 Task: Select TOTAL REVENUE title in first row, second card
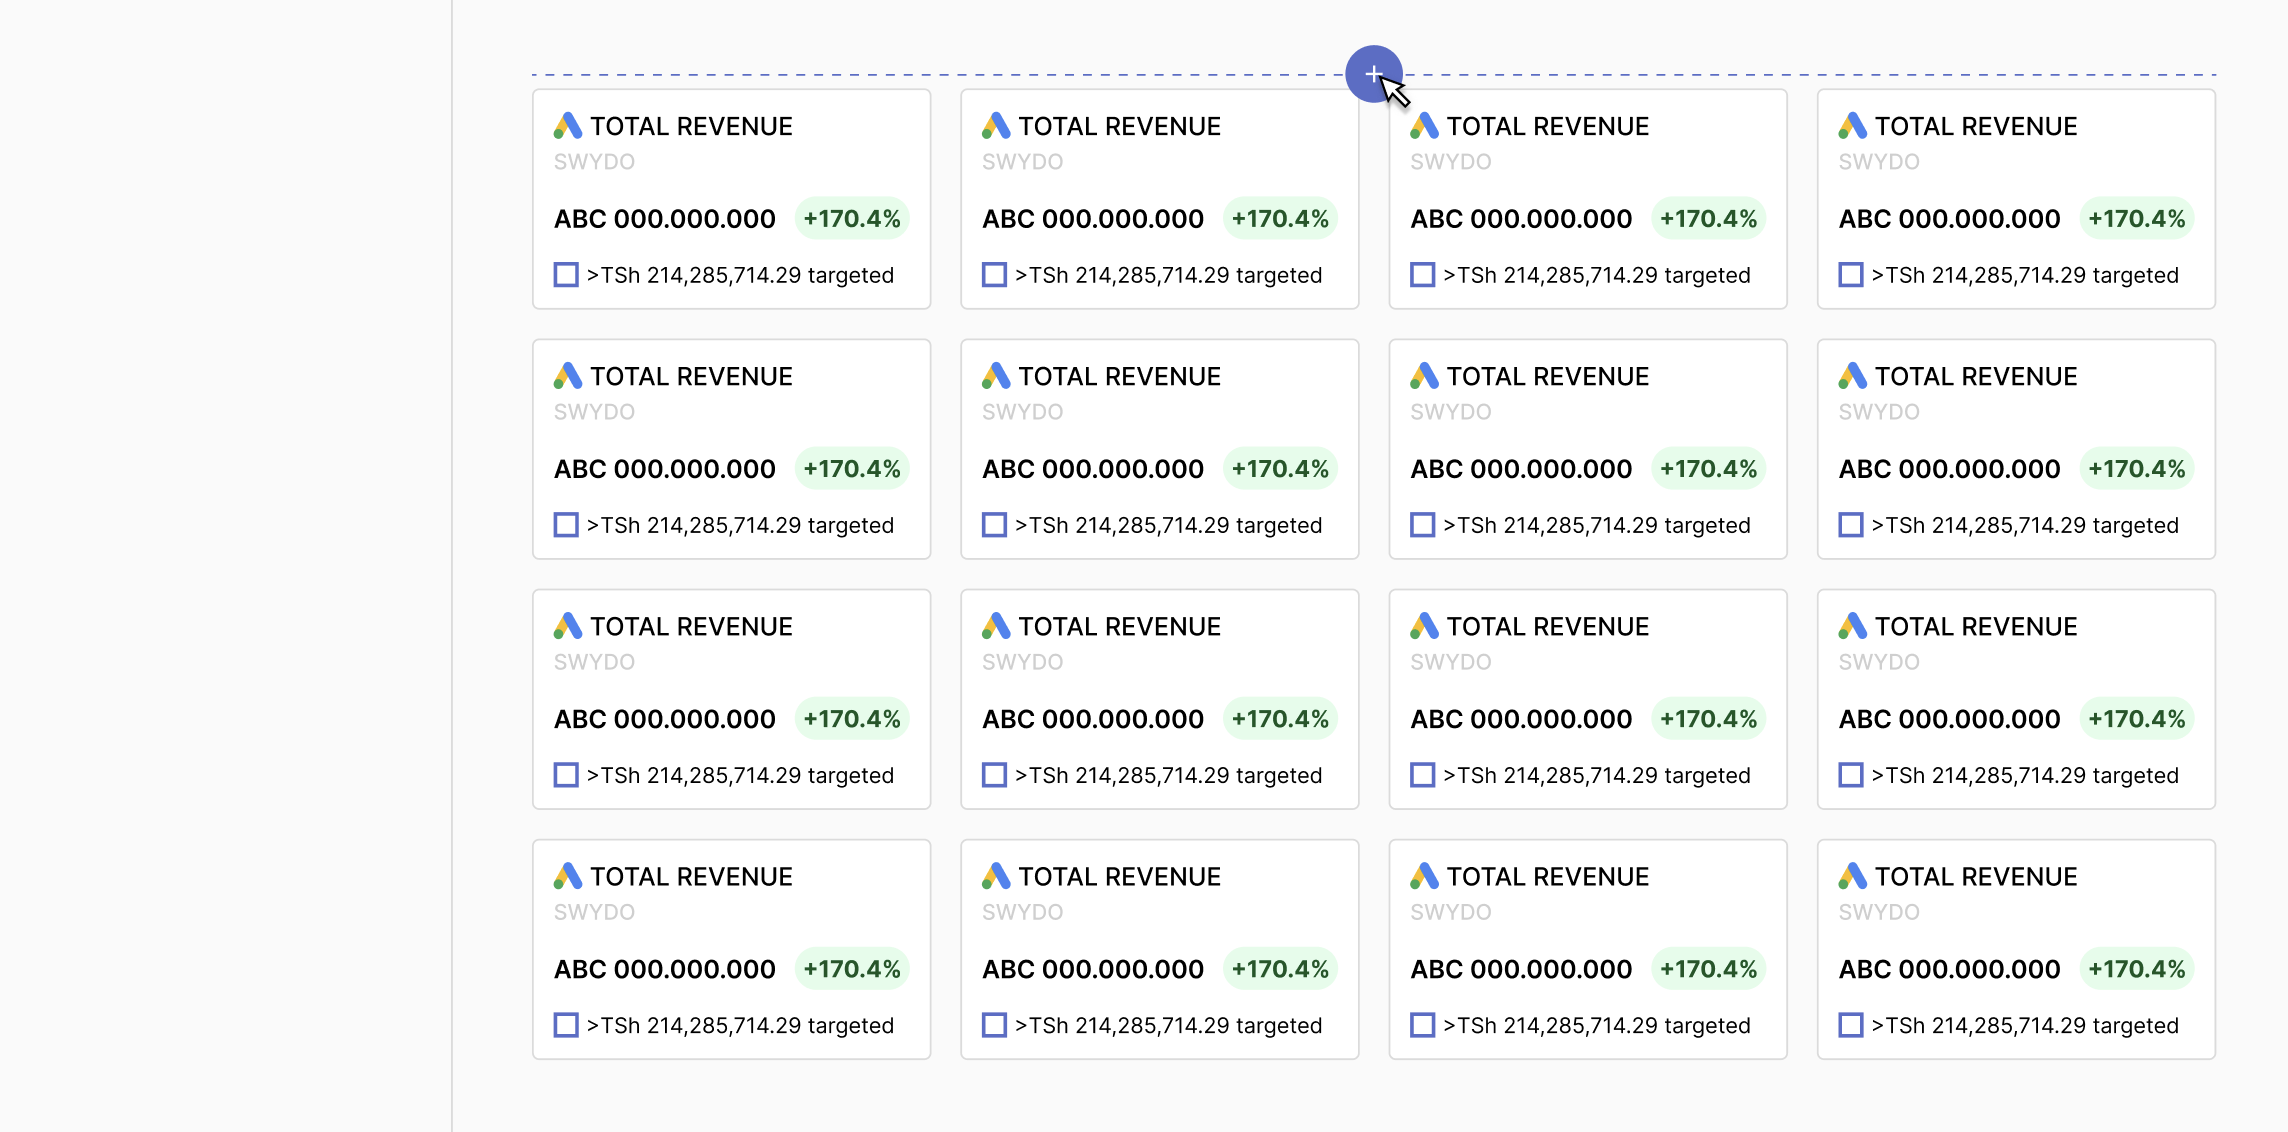(1120, 126)
